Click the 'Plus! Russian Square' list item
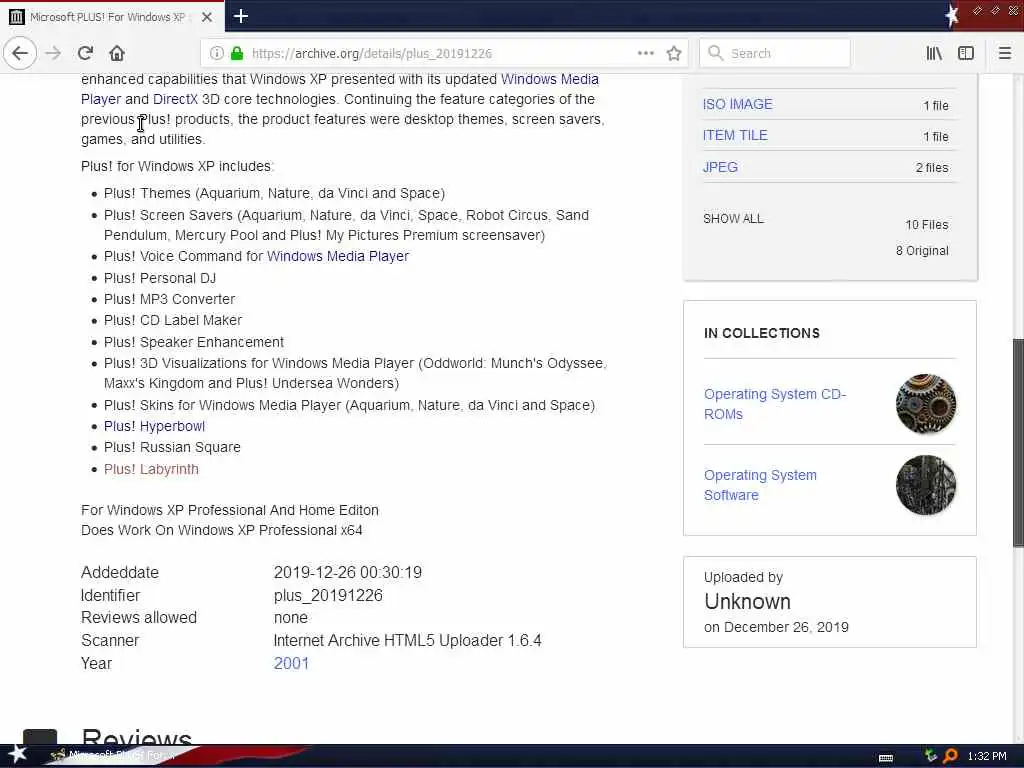This screenshot has height=768, width=1024. [x=172, y=447]
